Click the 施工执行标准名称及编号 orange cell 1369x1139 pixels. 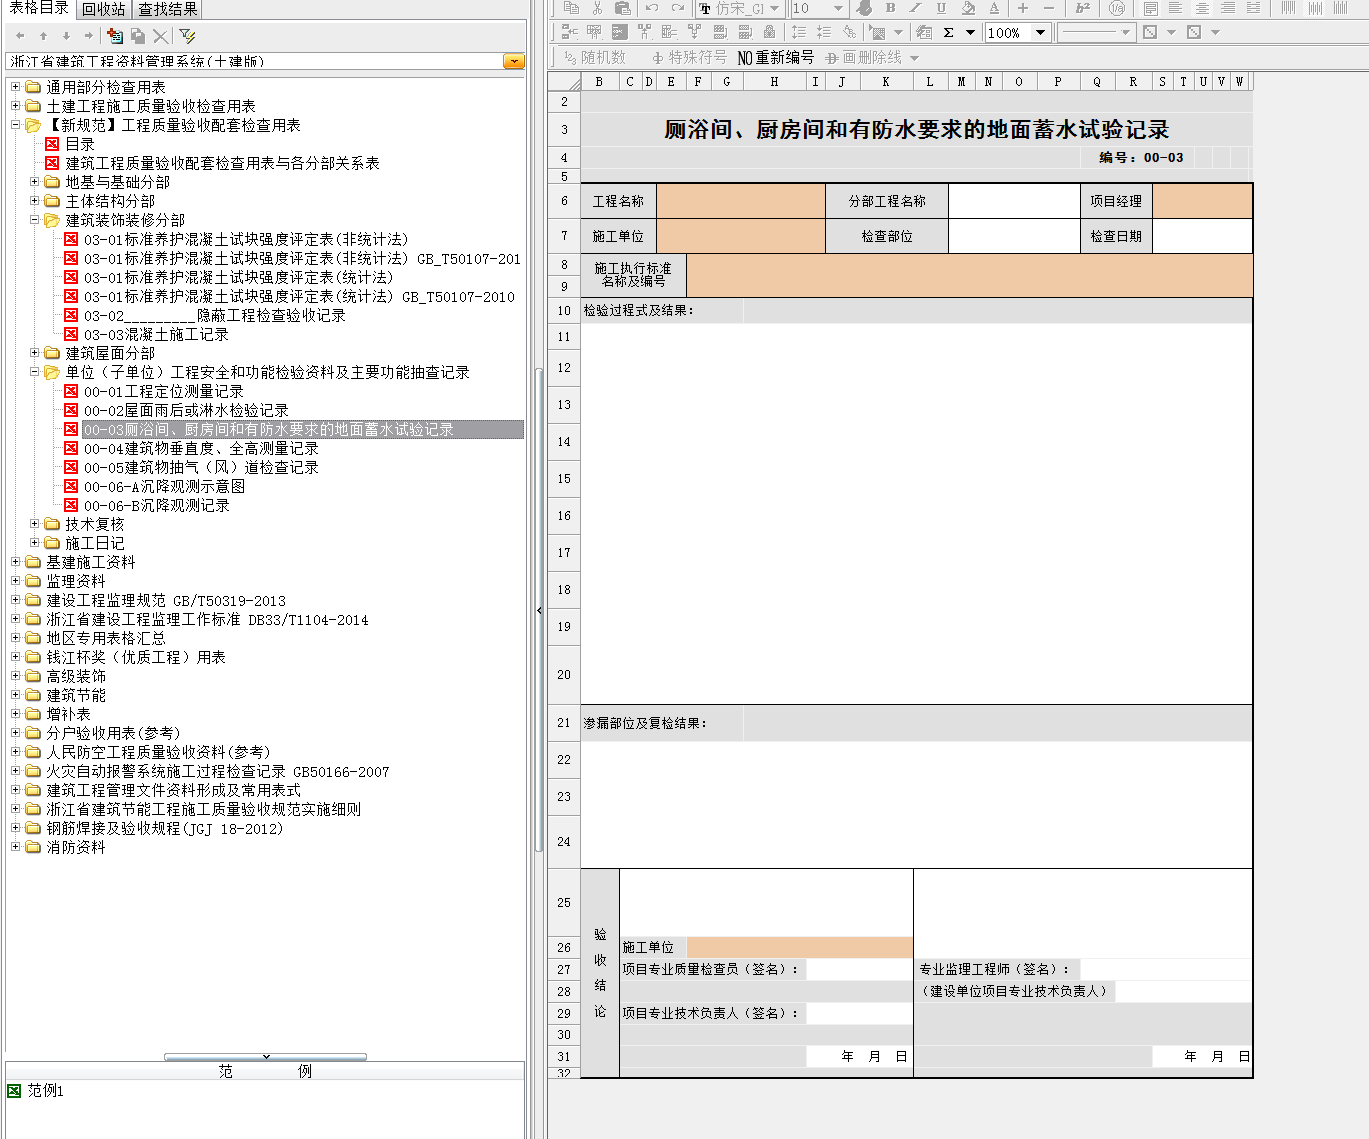tap(970, 275)
